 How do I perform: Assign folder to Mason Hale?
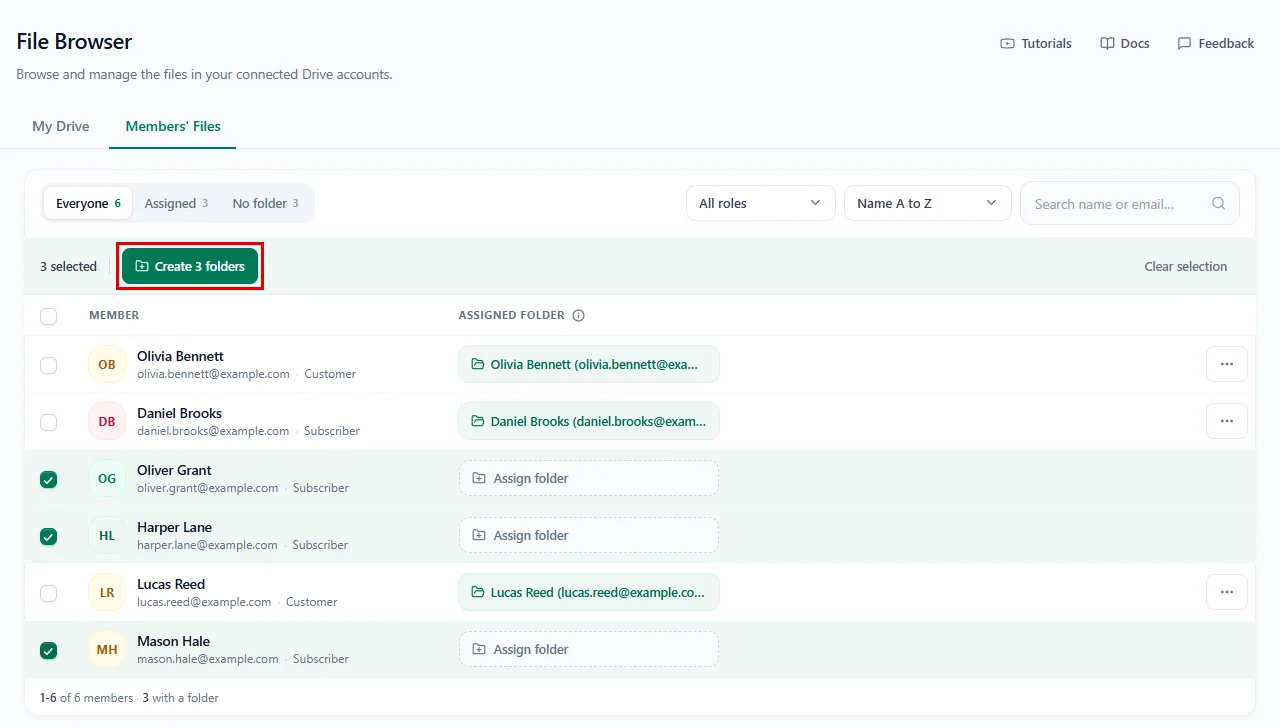[x=589, y=649]
